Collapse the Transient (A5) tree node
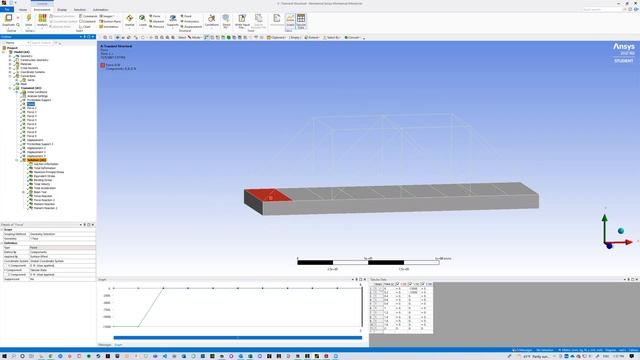The height and width of the screenshot is (360, 640). [10, 88]
